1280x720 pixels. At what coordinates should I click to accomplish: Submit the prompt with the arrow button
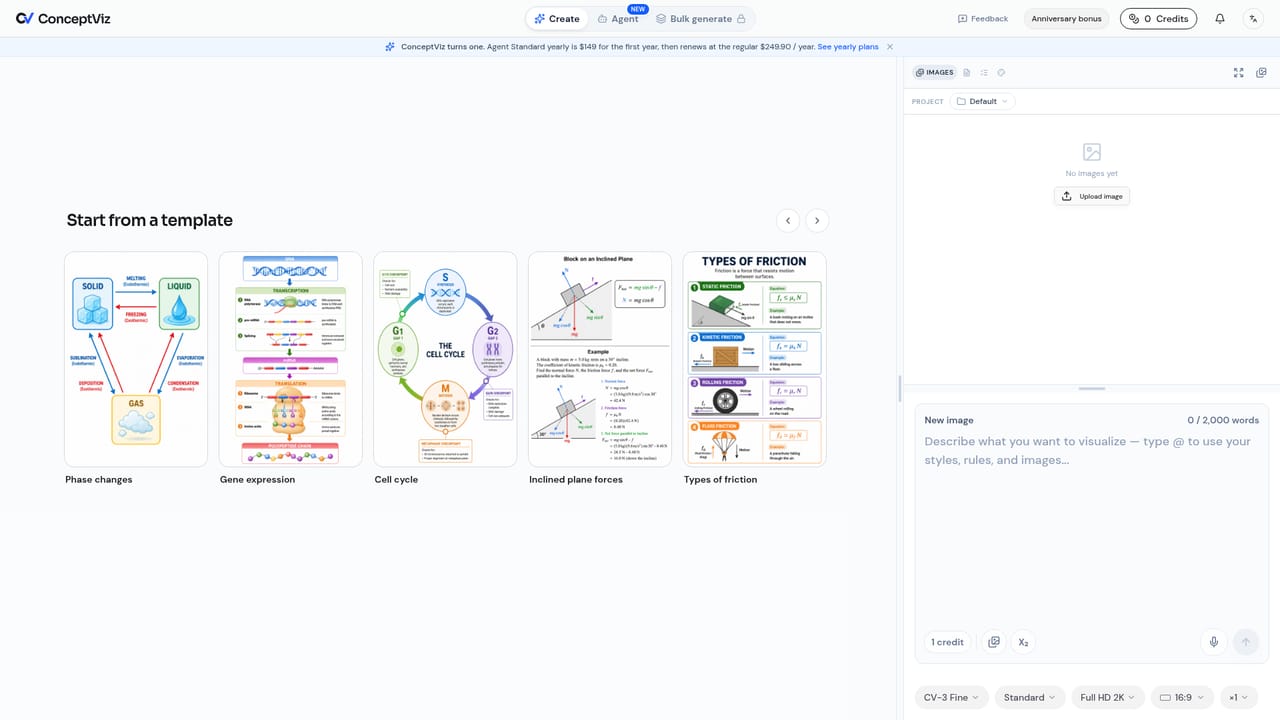click(x=1246, y=642)
